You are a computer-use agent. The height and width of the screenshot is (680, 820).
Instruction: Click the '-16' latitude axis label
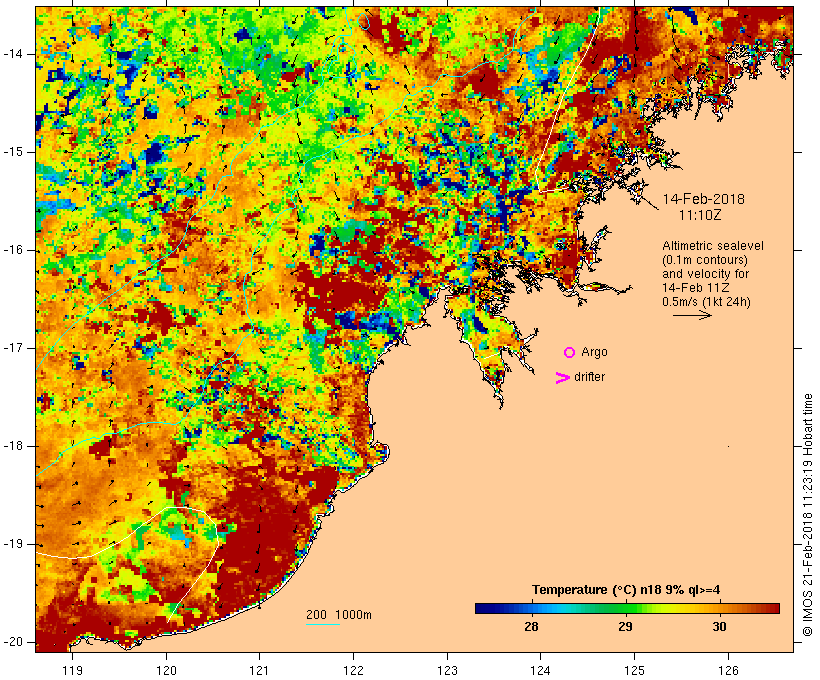click(13, 250)
